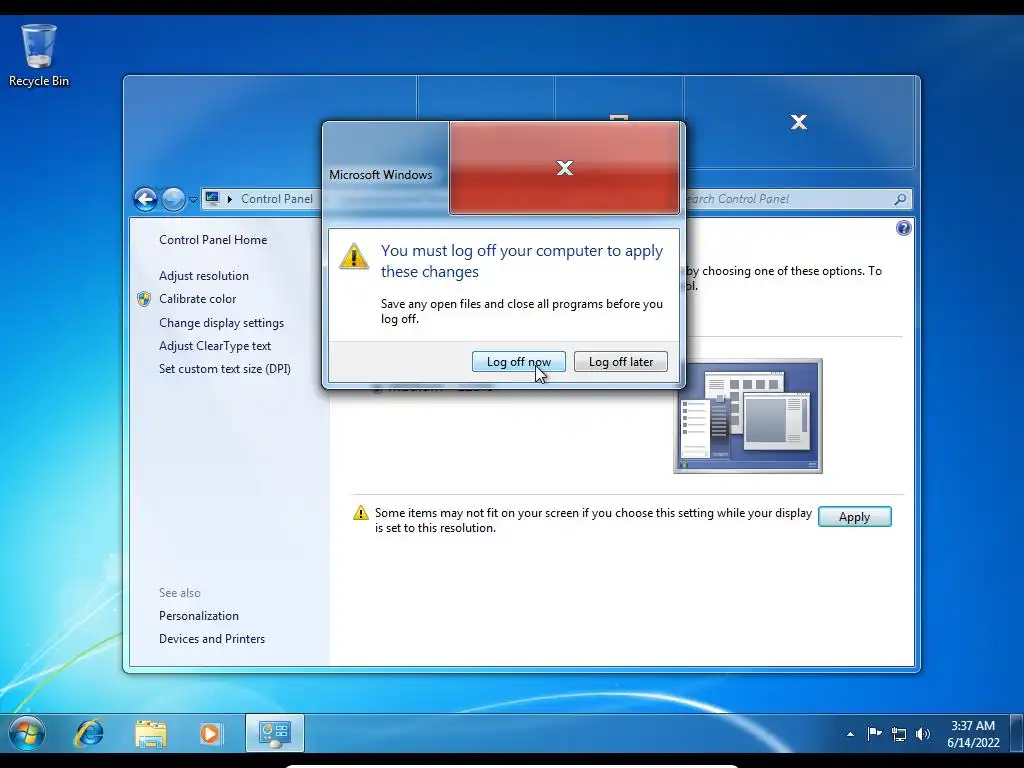Click the network tray icon
Screen dimensions: 1024x768
[x=899, y=734]
